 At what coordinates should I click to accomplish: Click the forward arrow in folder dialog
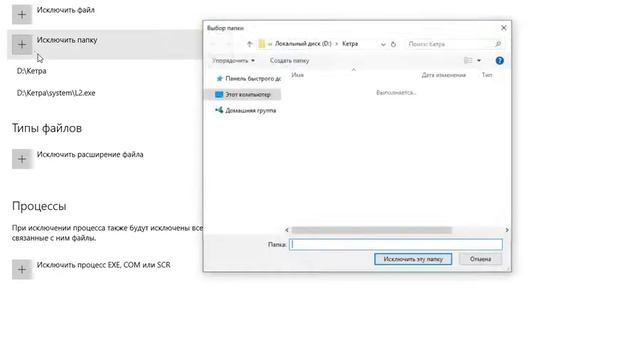click(x=229, y=44)
